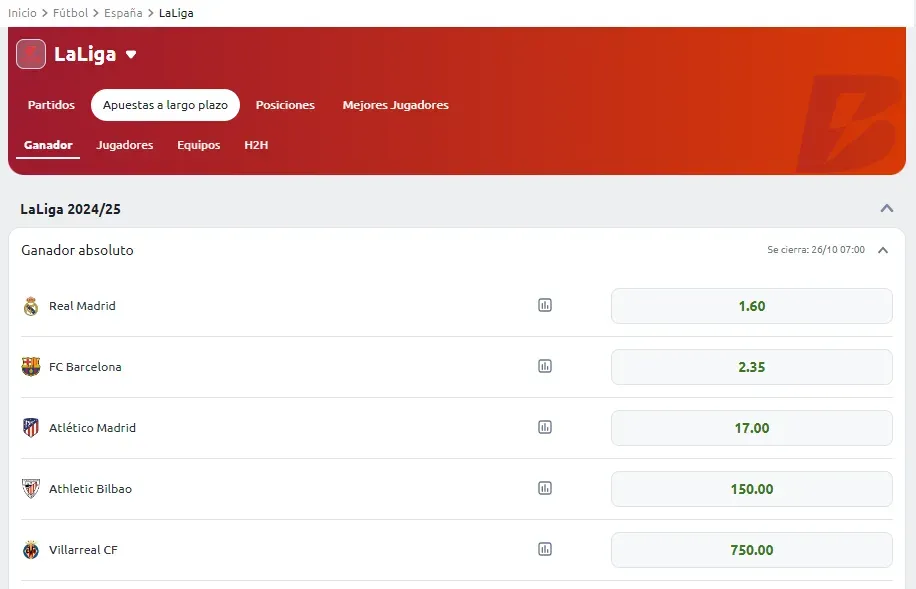Open stats icon for Real Madrid
Screen dimensions: 916x589
tap(544, 305)
